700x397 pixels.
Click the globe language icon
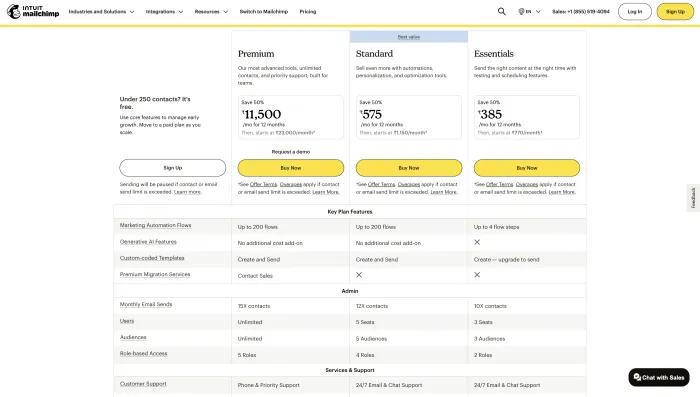pos(521,12)
